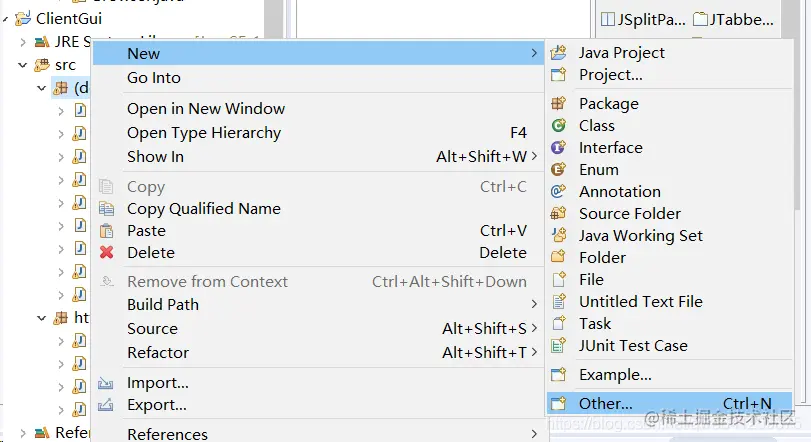Click the purple Interface icon

pyautogui.click(x=559, y=148)
